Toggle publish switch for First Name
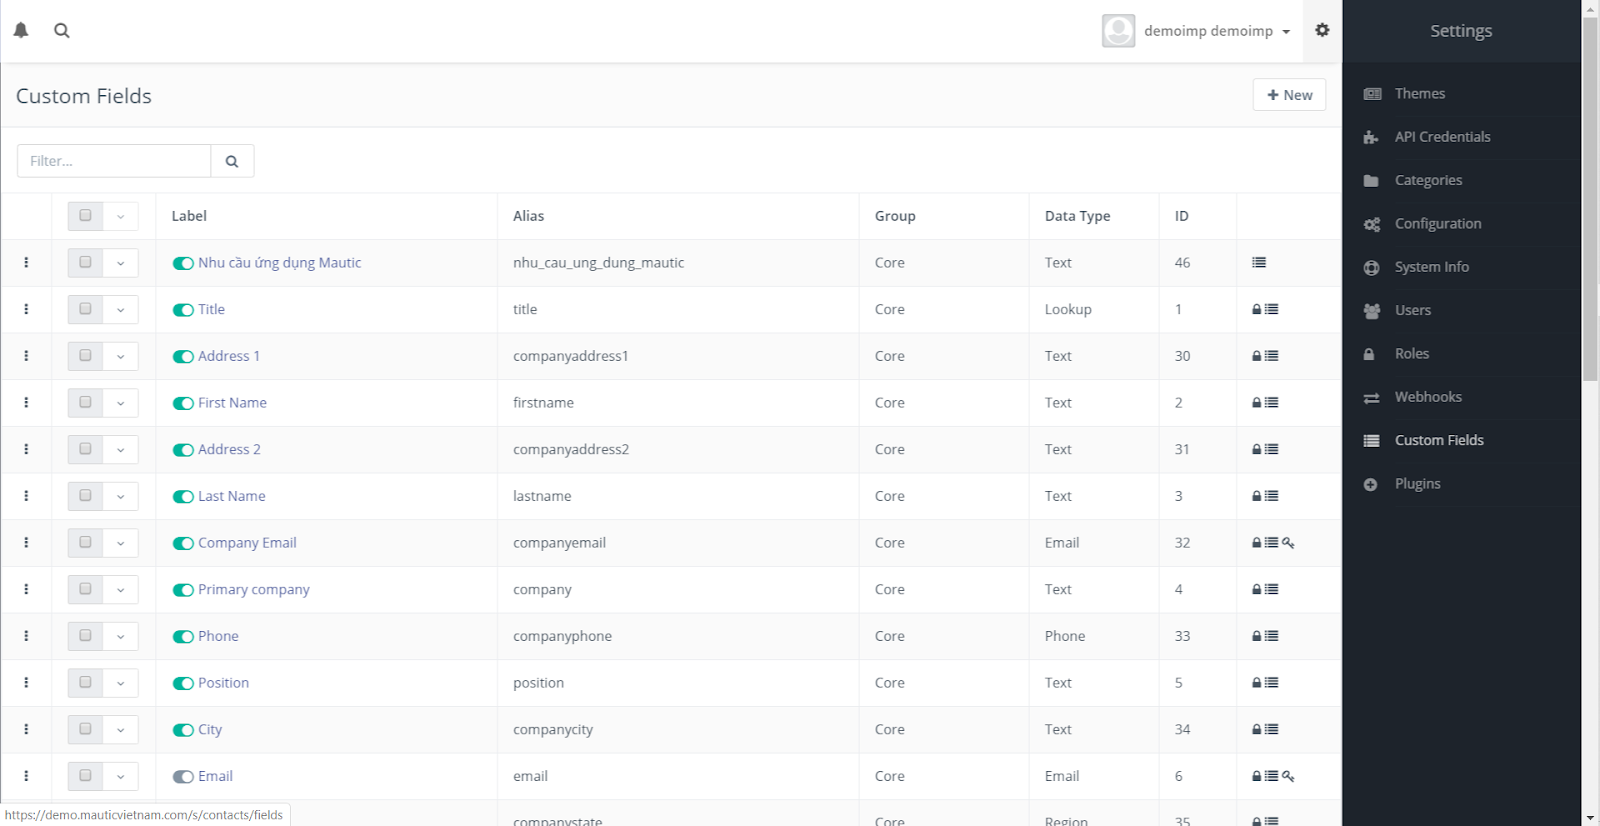Image resolution: width=1600 pixels, height=826 pixels. pos(183,403)
